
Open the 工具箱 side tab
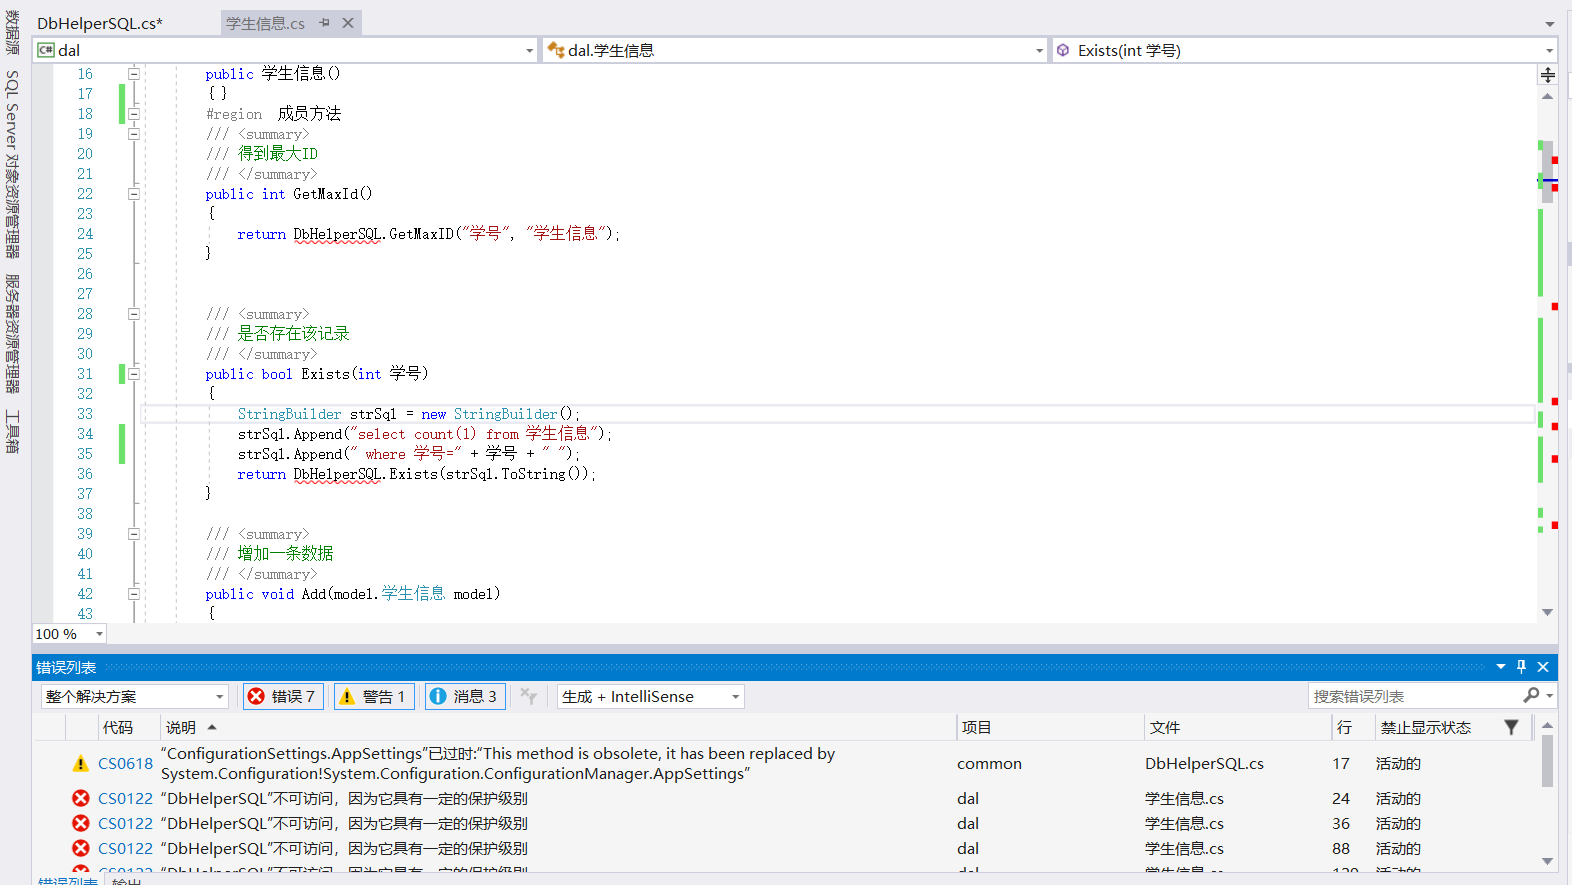[12, 431]
